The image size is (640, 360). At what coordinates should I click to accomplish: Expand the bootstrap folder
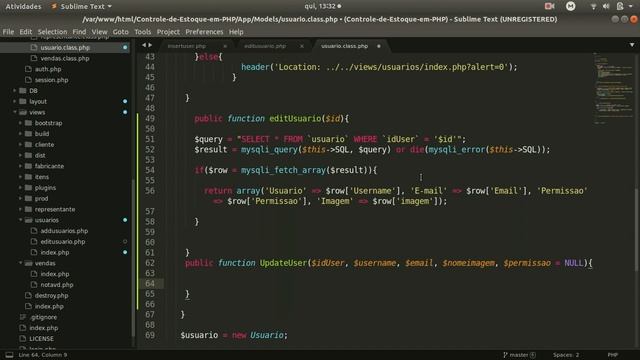[x=20, y=123]
